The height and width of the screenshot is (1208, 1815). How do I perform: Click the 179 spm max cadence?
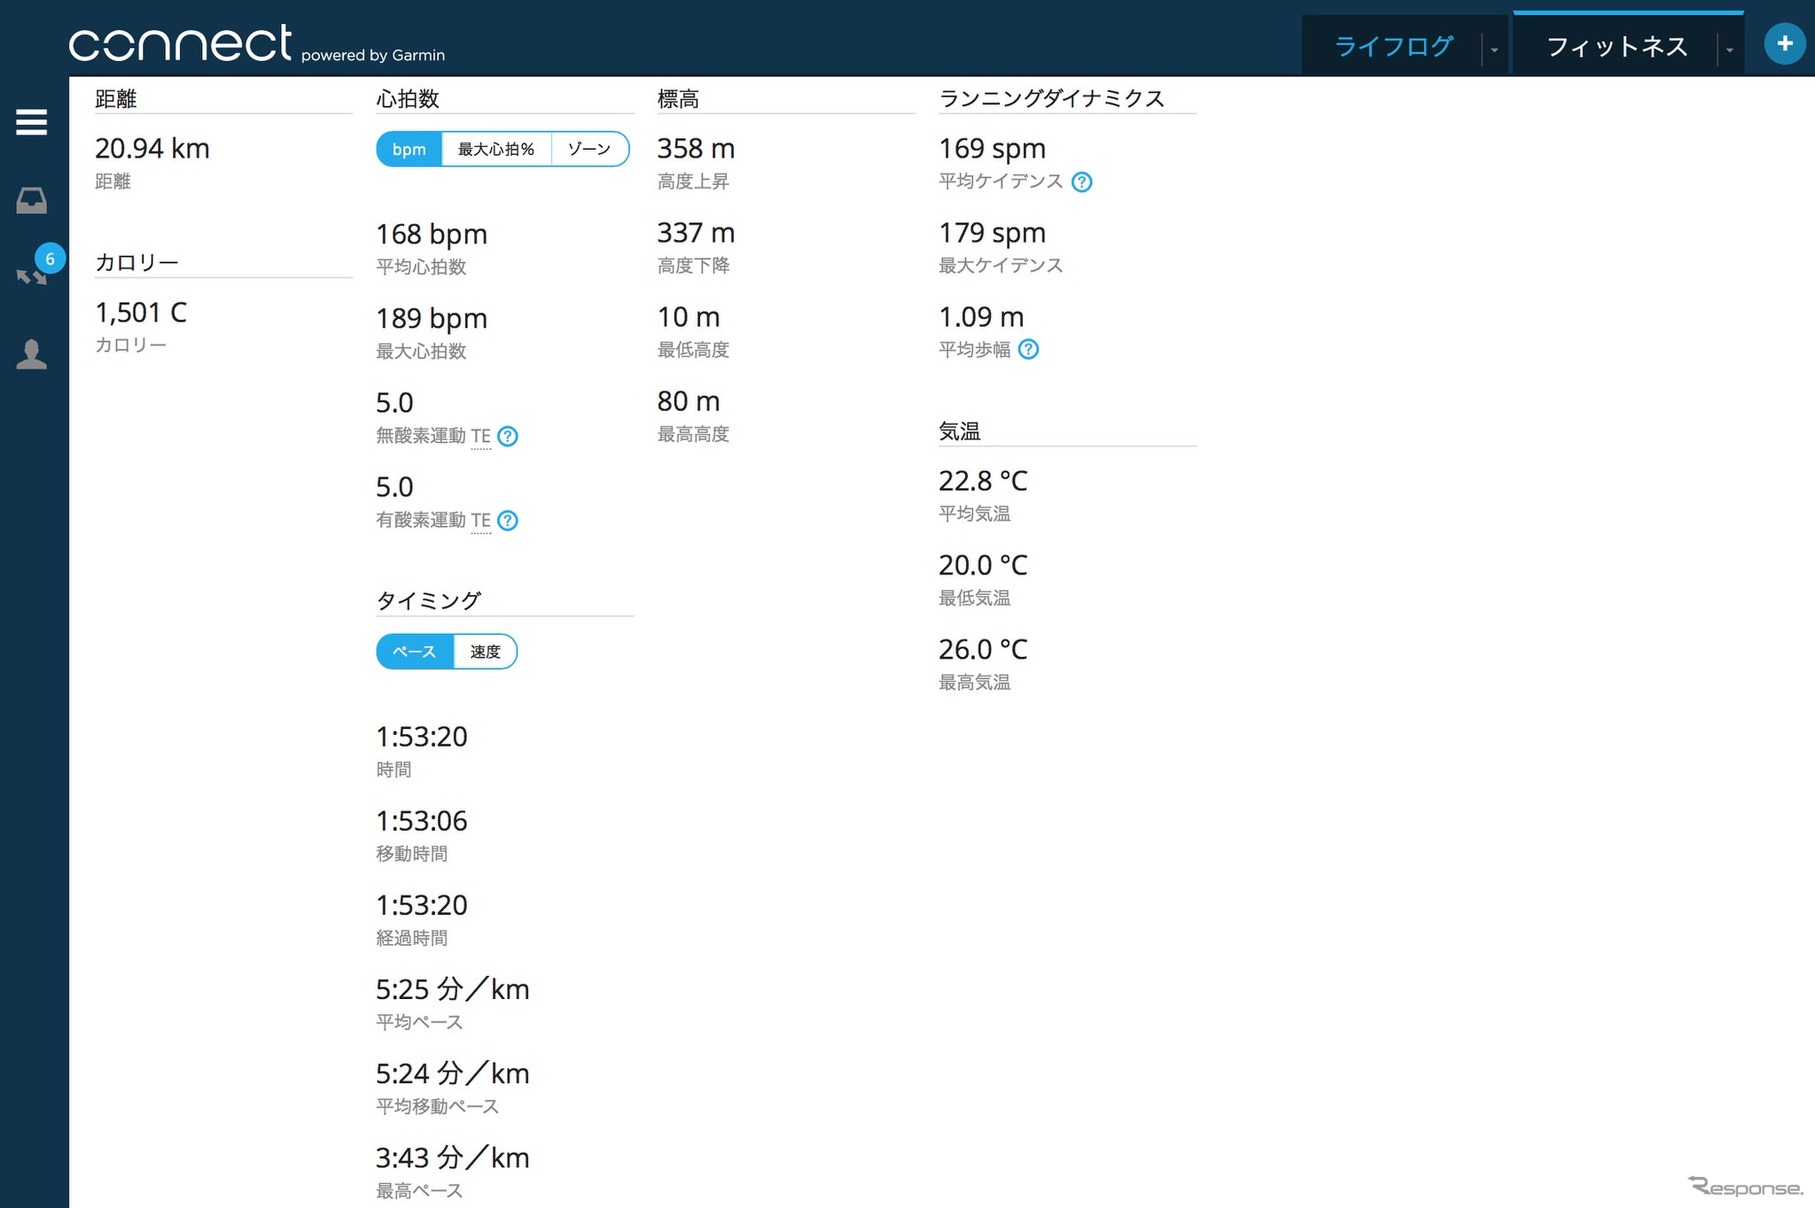click(x=992, y=233)
